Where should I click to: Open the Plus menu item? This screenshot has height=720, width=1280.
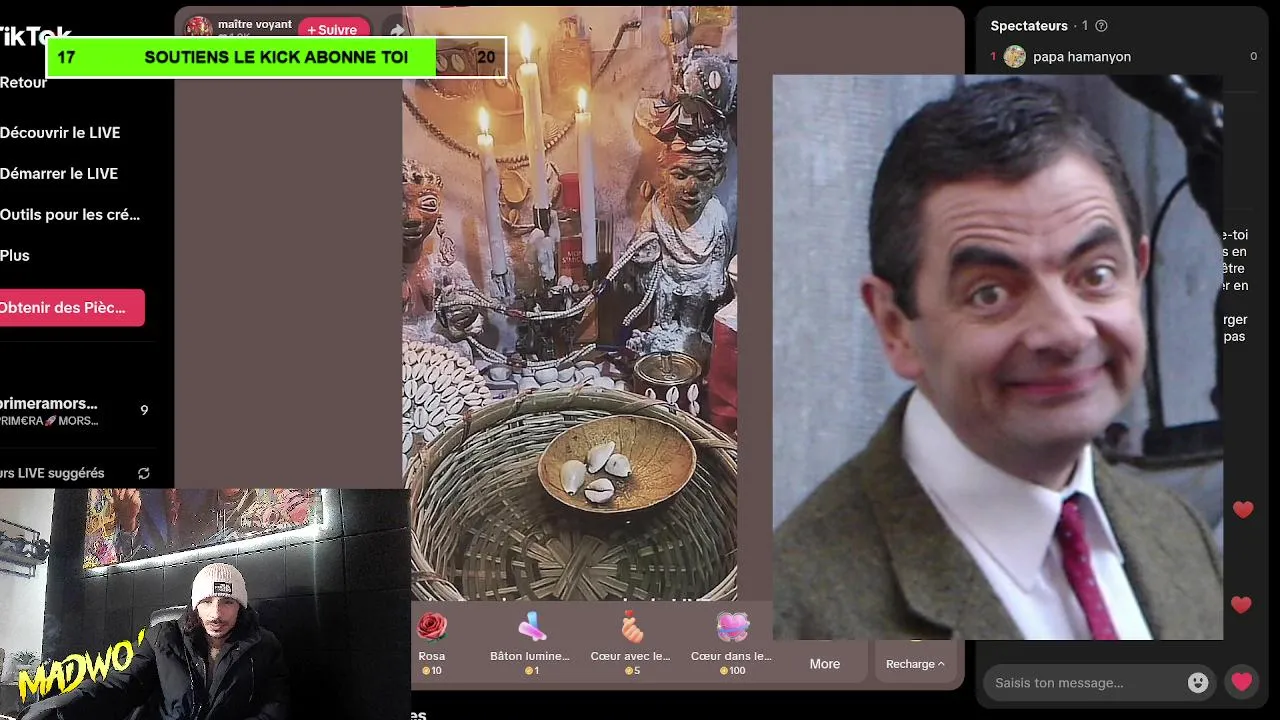(x=15, y=255)
